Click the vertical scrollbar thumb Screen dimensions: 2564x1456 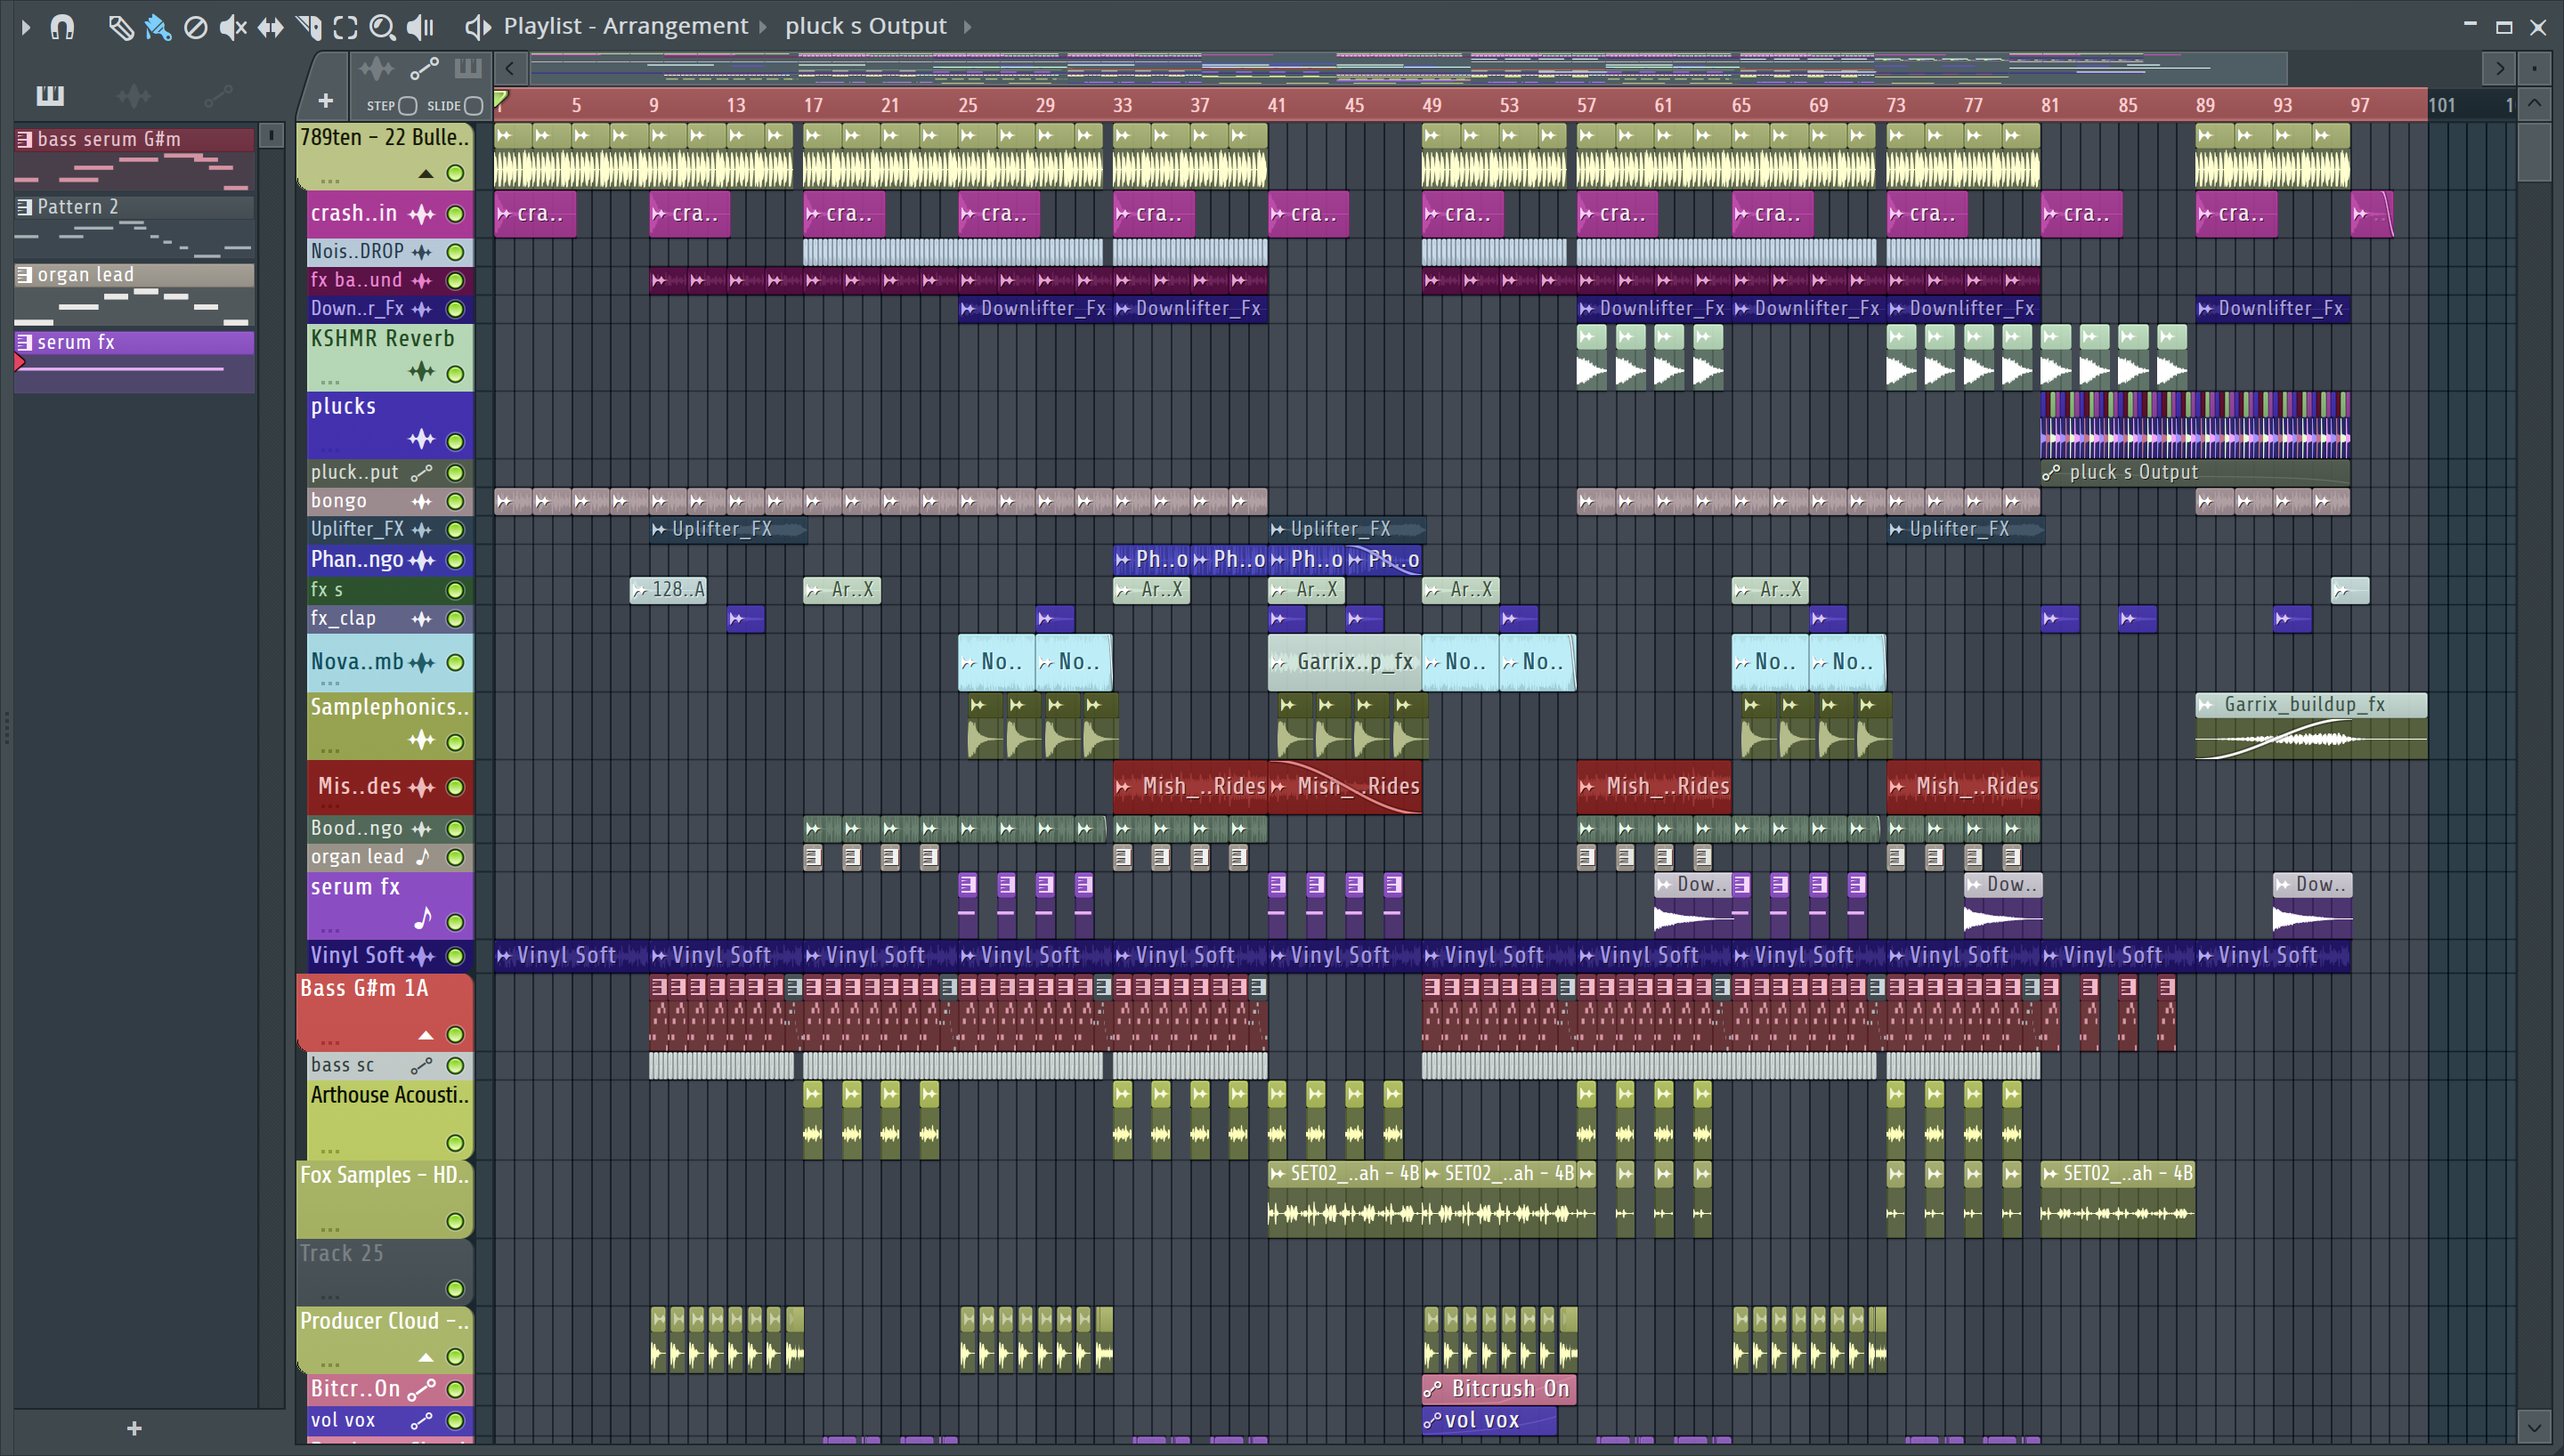click(x=2534, y=151)
